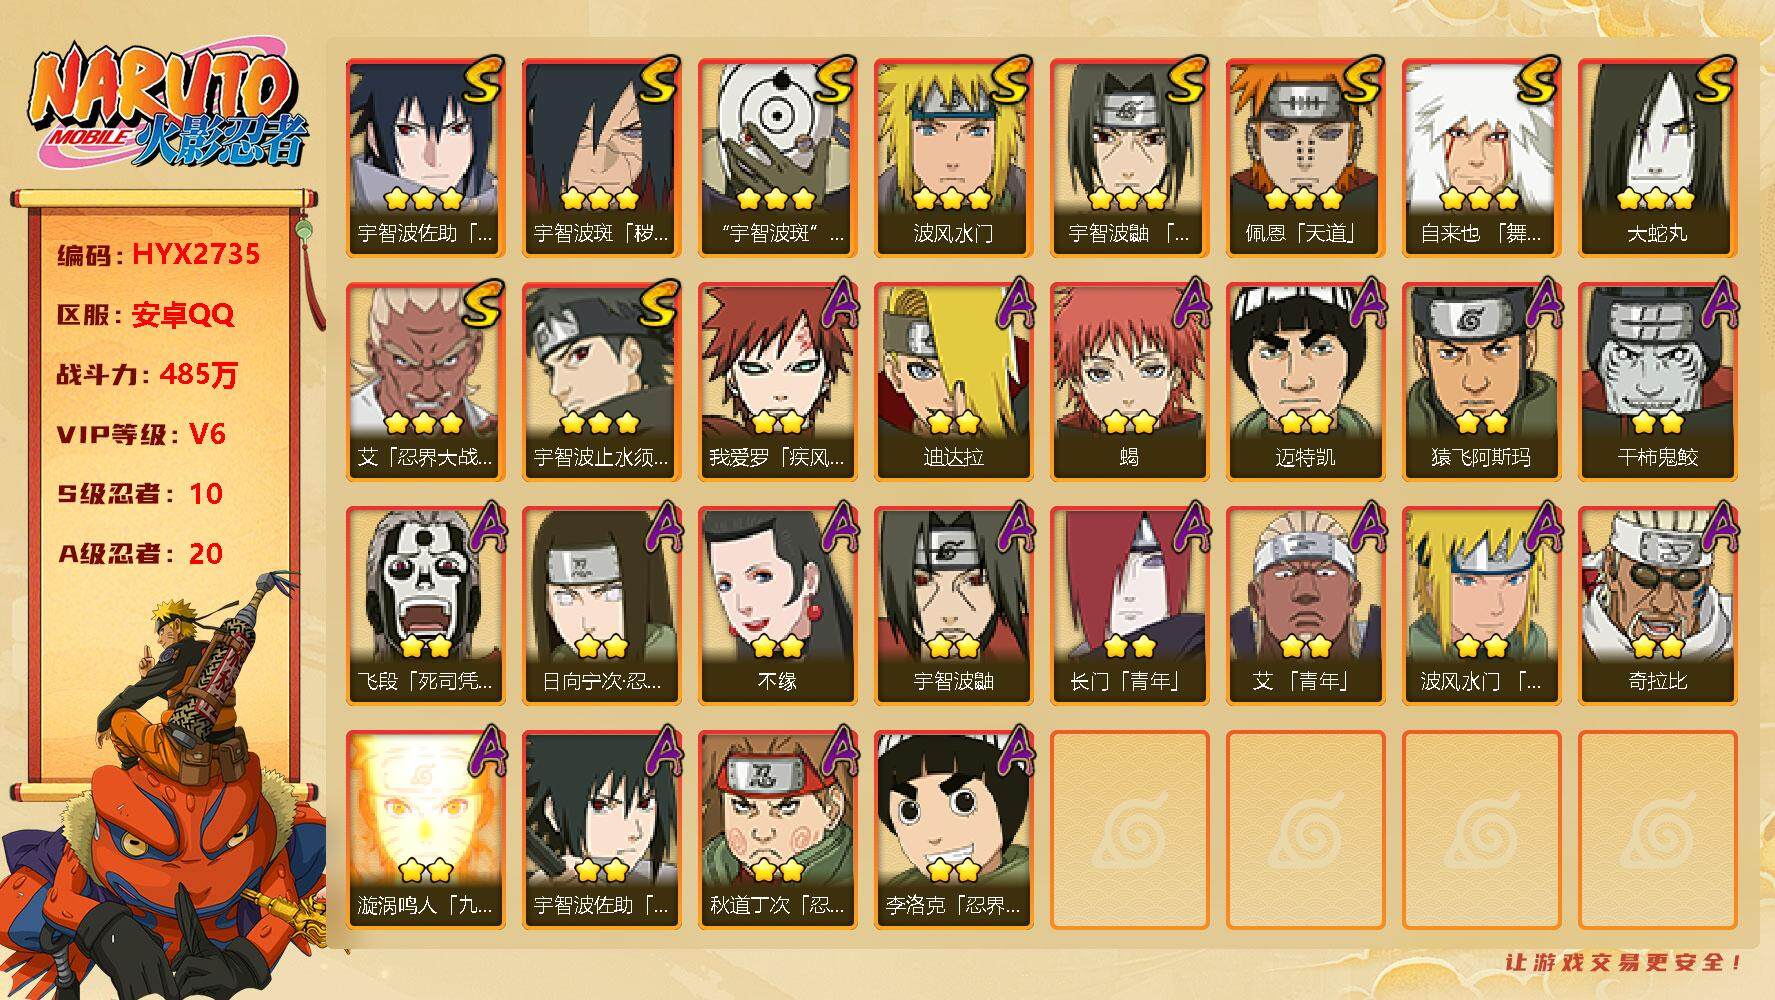Click the S rank badge on 大蛇丸
1775x1000 pixels.
(x=1711, y=79)
